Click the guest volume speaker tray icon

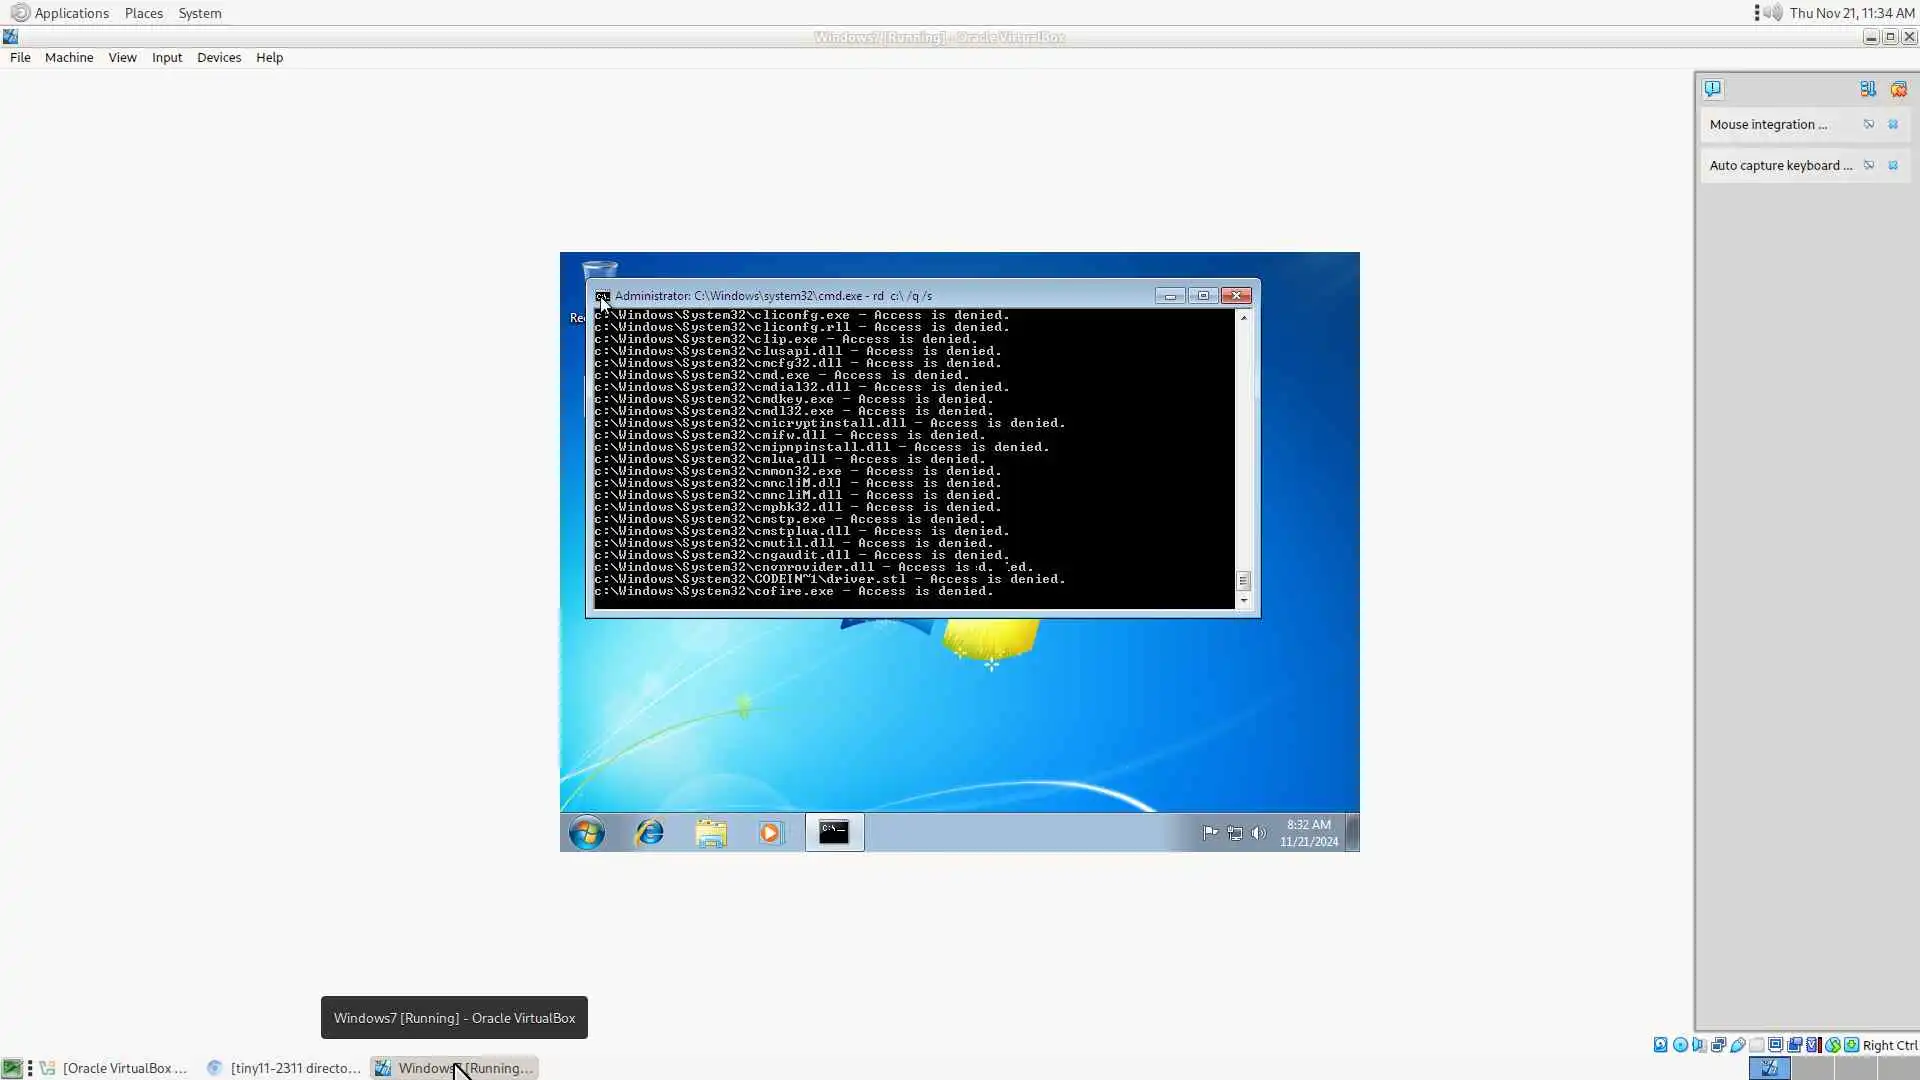pos(1258,833)
